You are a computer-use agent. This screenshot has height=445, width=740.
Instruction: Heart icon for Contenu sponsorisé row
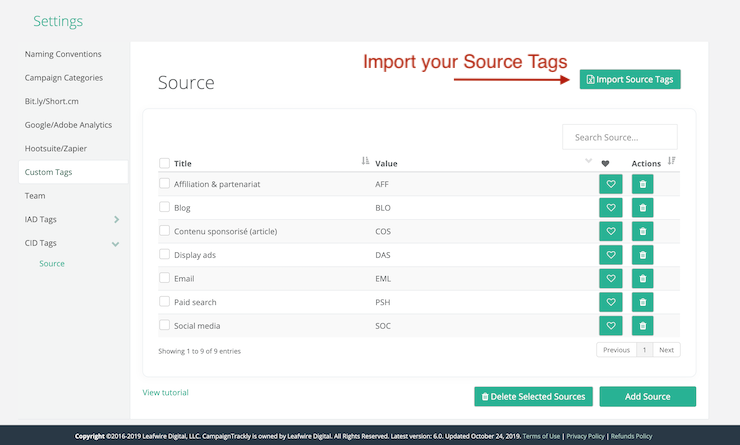click(610, 231)
